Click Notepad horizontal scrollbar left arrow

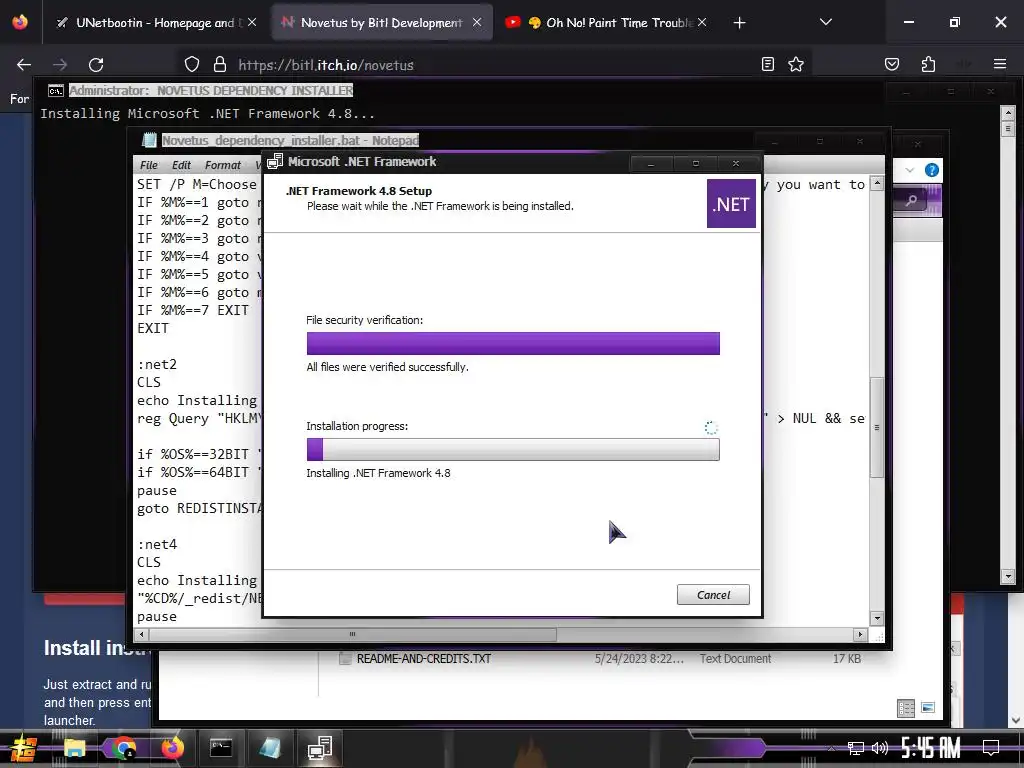click(141, 633)
